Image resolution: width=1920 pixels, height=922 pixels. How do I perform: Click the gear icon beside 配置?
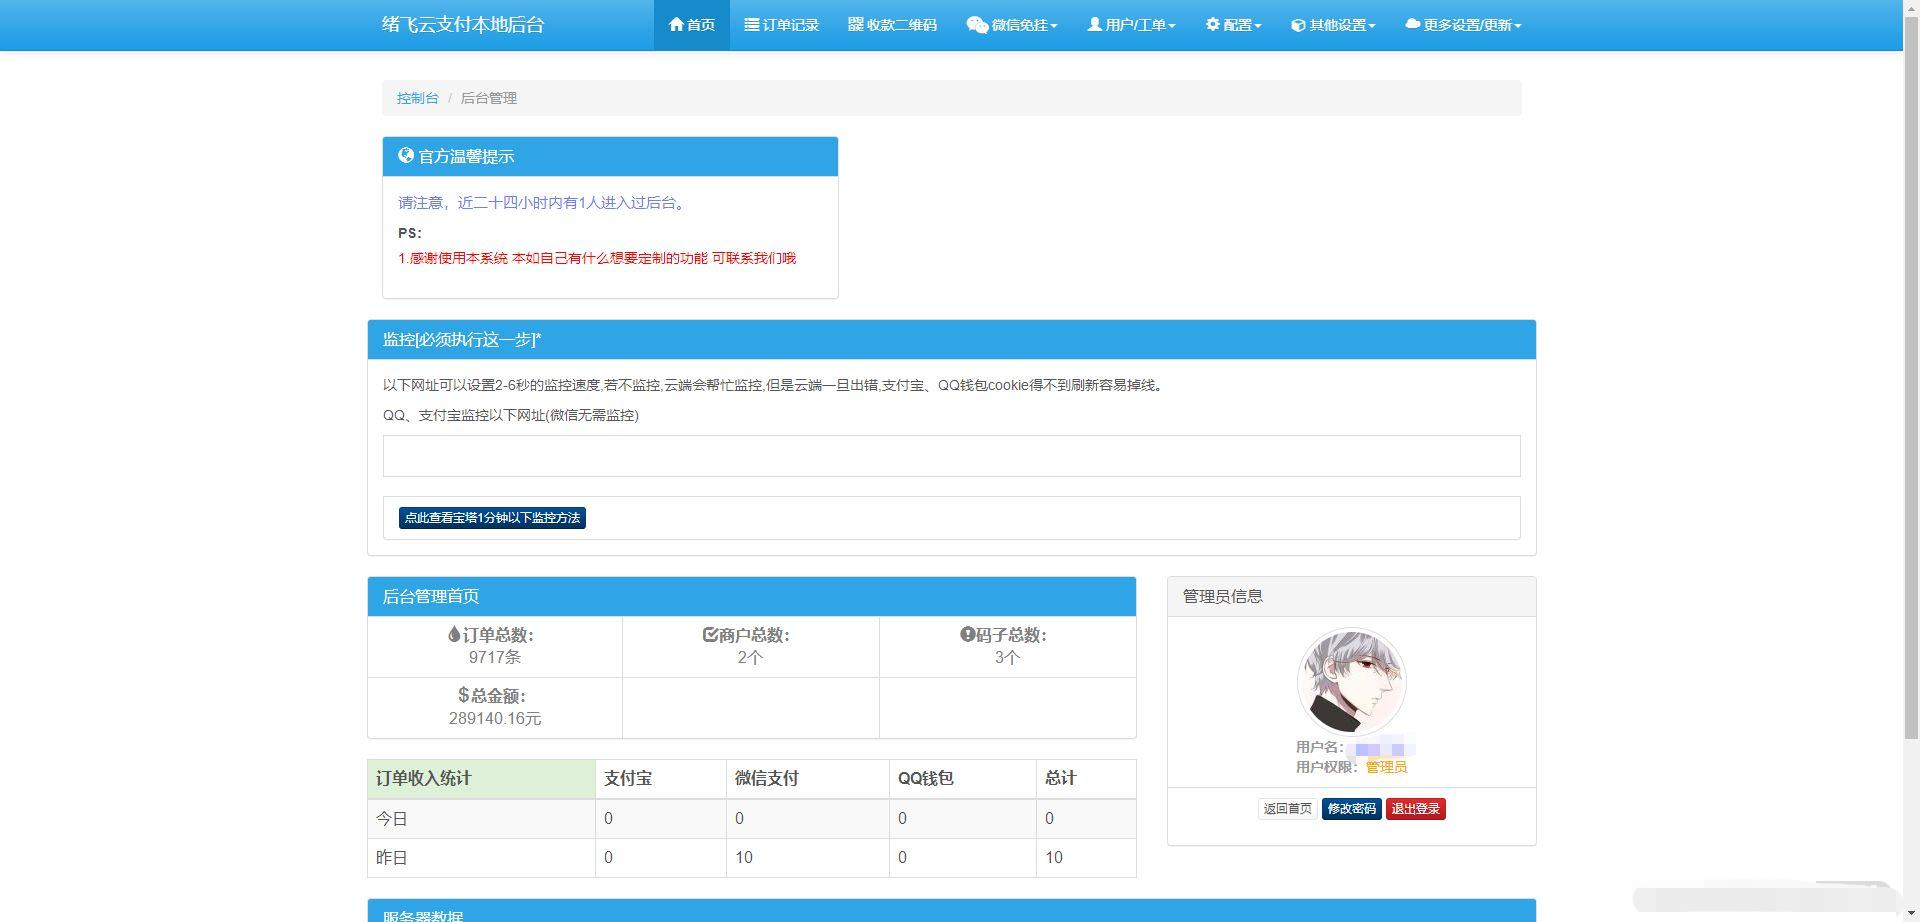pyautogui.click(x=1212, y=24)
